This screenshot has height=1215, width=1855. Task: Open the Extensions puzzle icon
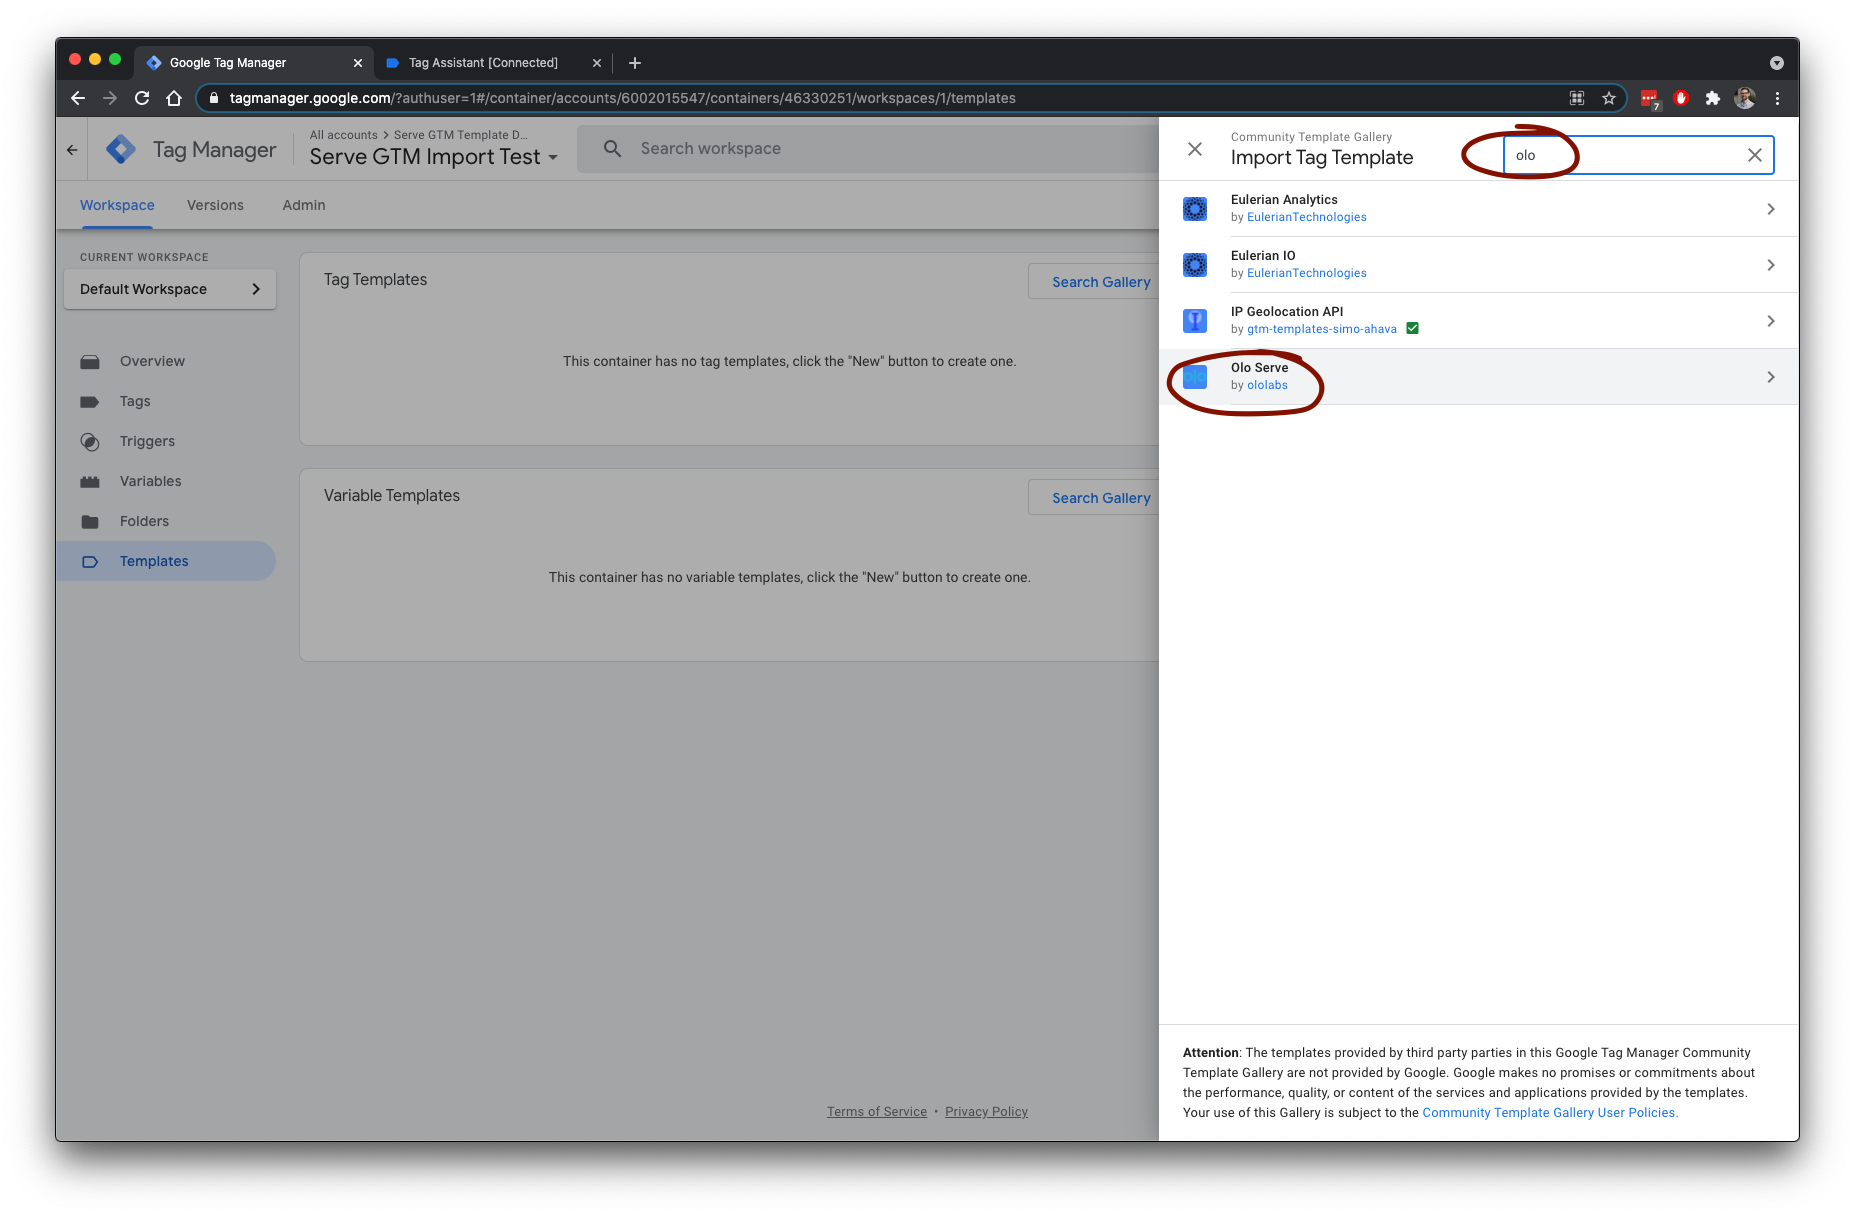1713,98
